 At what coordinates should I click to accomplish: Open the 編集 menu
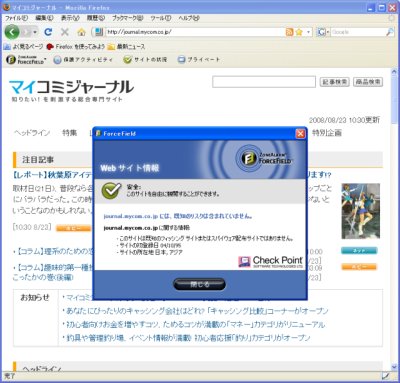44,18
